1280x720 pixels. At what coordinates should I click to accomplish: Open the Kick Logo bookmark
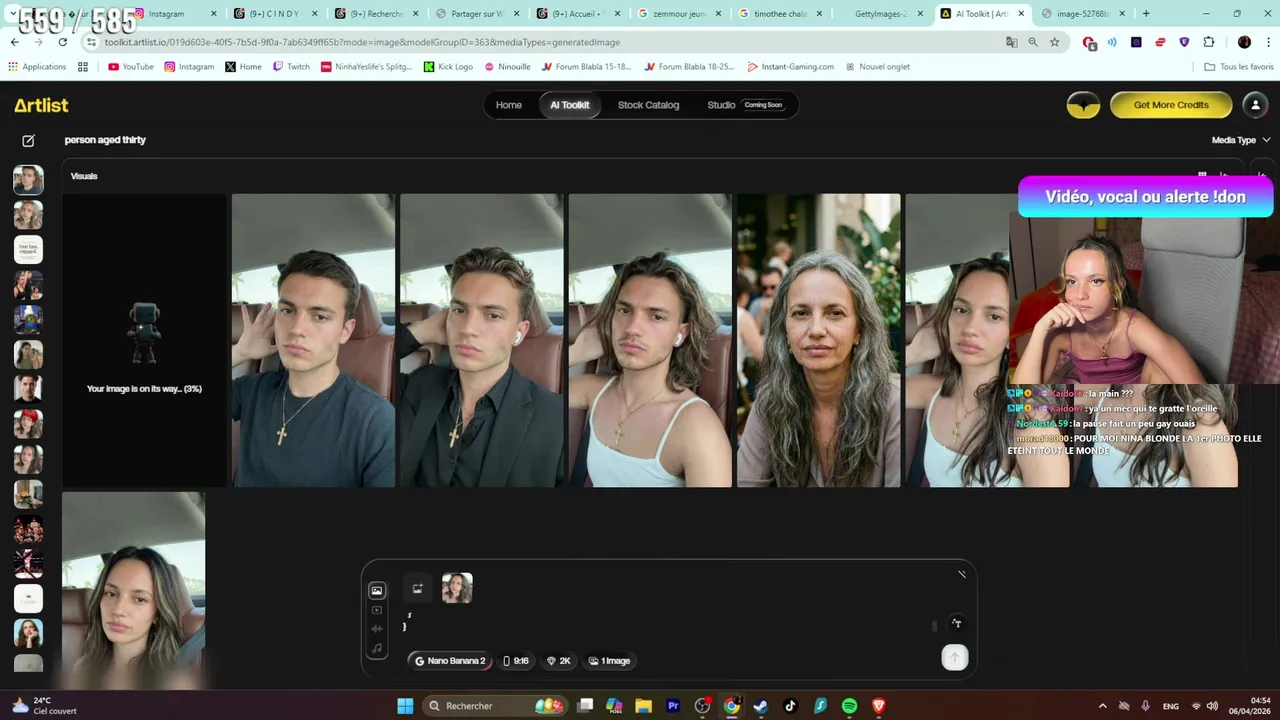(x=448, y=67)
